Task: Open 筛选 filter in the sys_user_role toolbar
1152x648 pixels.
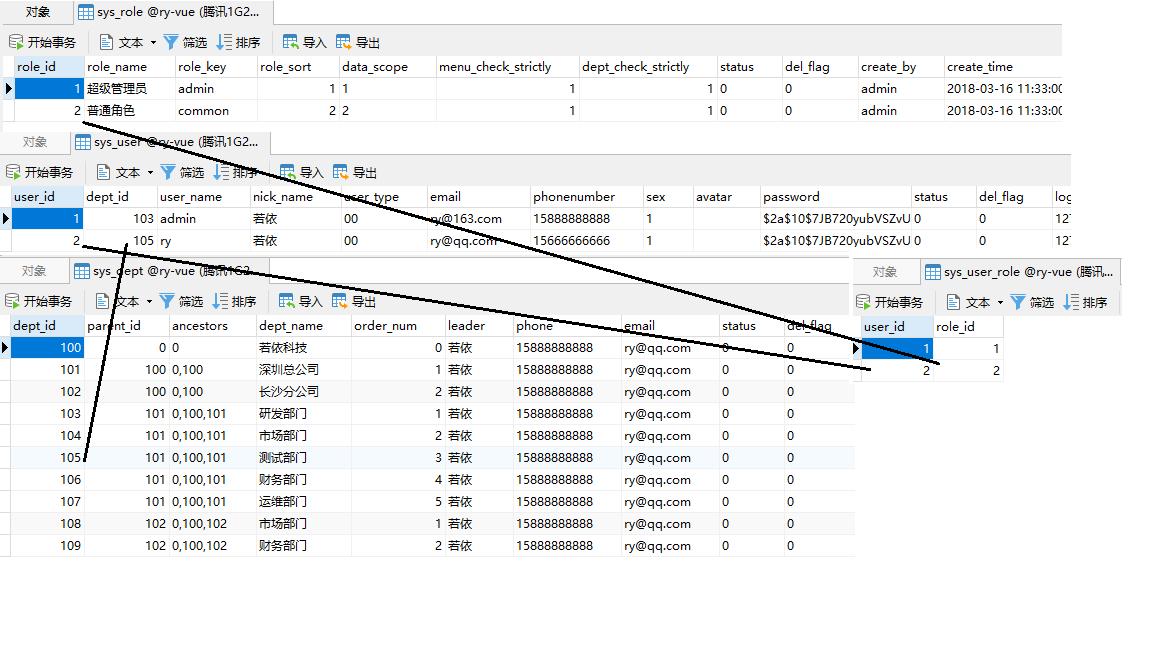Action: (x=1032, y=302)
